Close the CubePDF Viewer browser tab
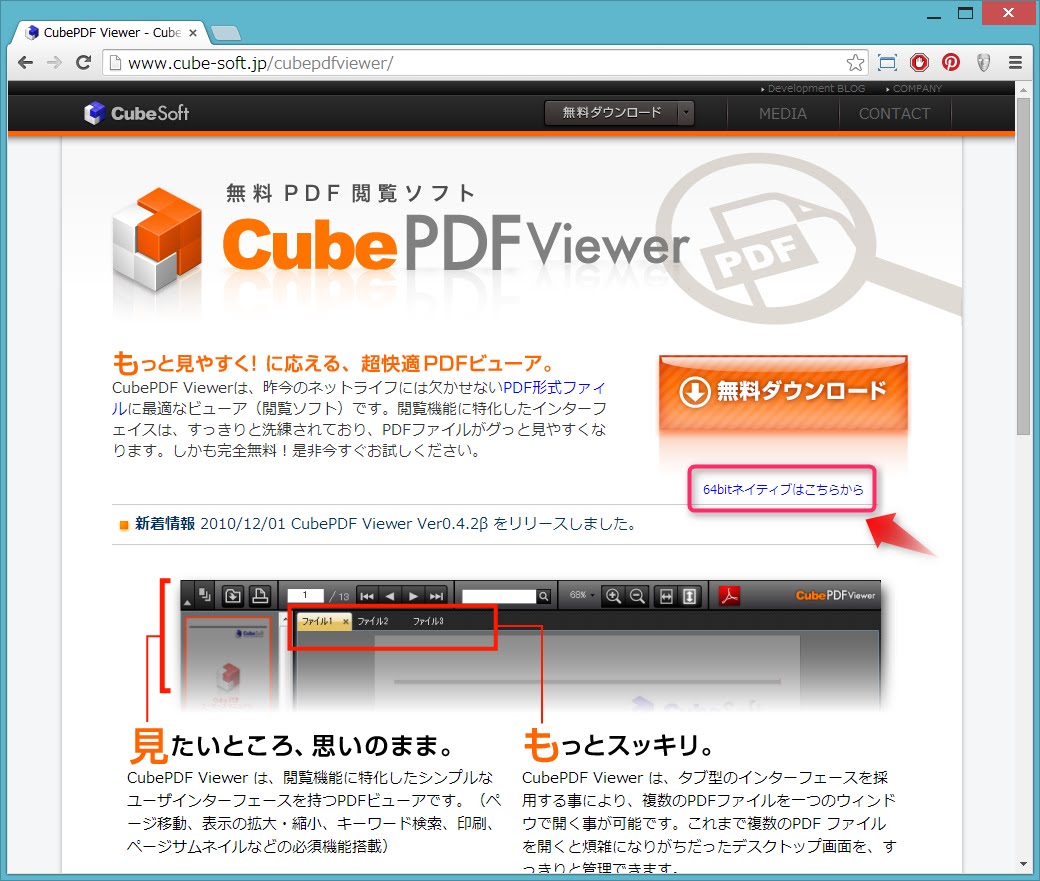 (x=193, y=33)
